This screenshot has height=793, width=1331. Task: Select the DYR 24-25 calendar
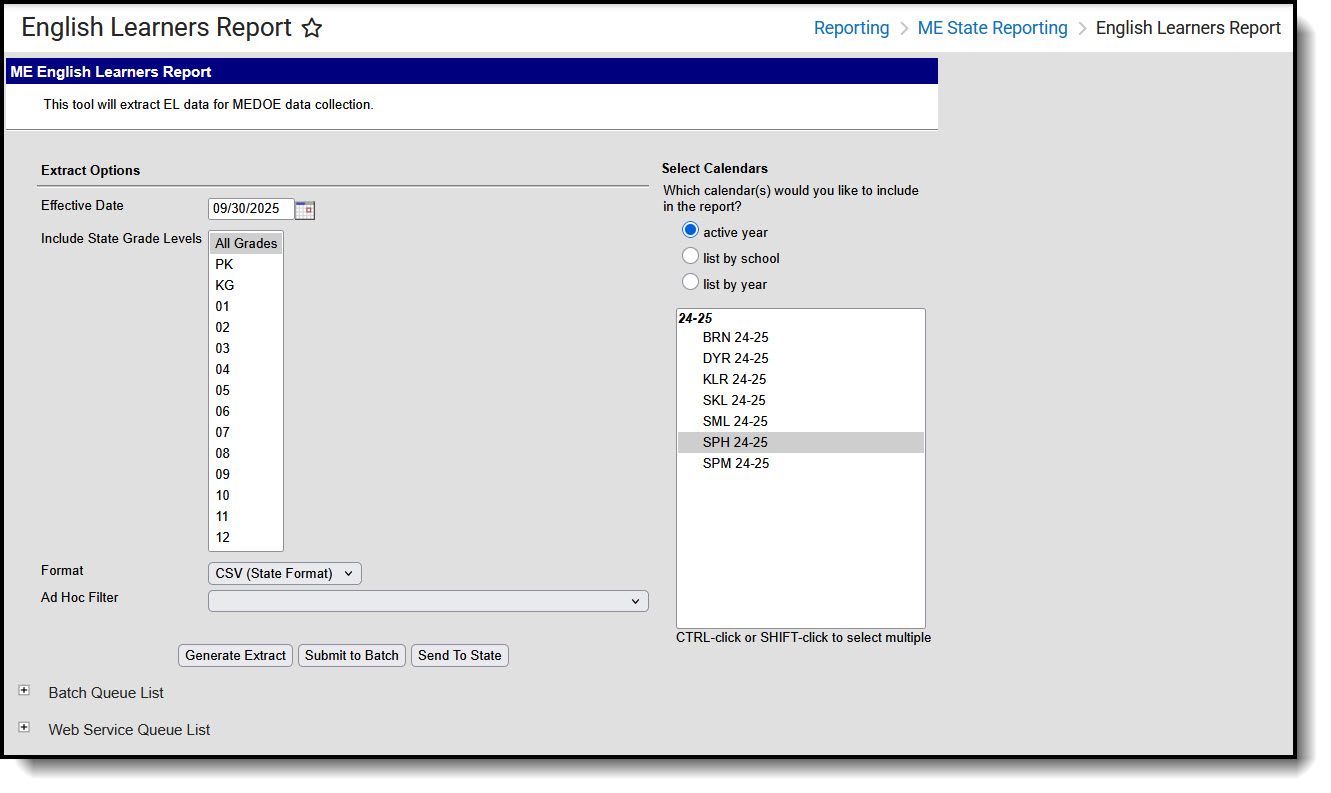click(x=801, y=358)
